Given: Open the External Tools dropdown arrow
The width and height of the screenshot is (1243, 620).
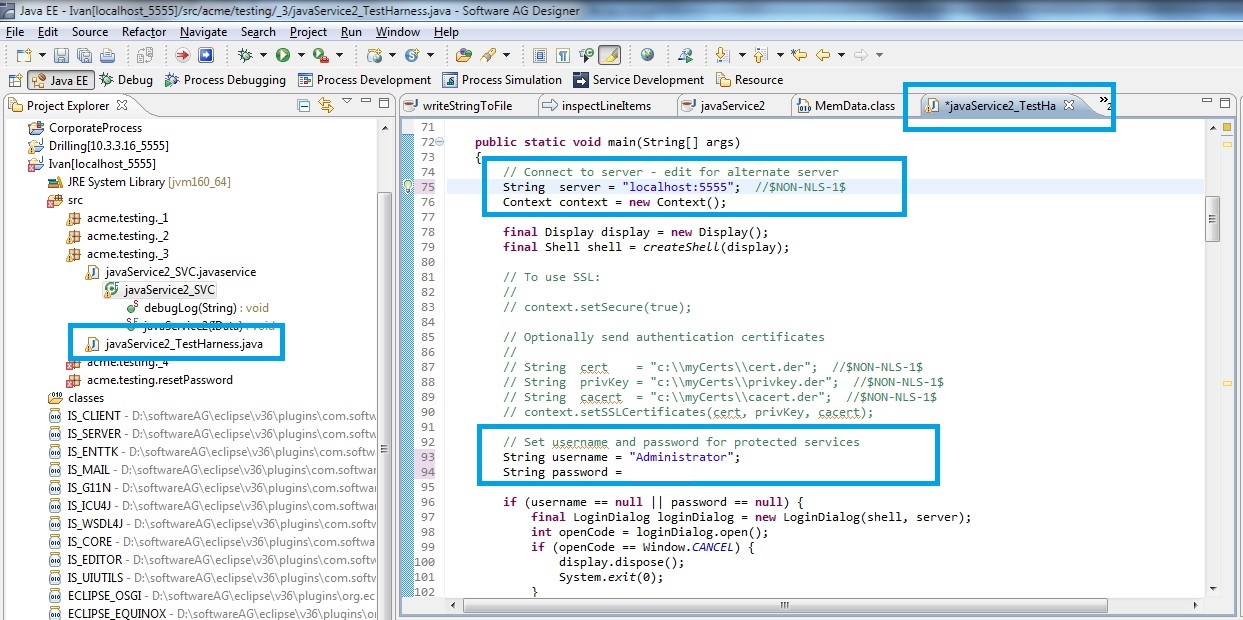Looking at the screenshot, I should pyautogui.click(x=339, y=55).
